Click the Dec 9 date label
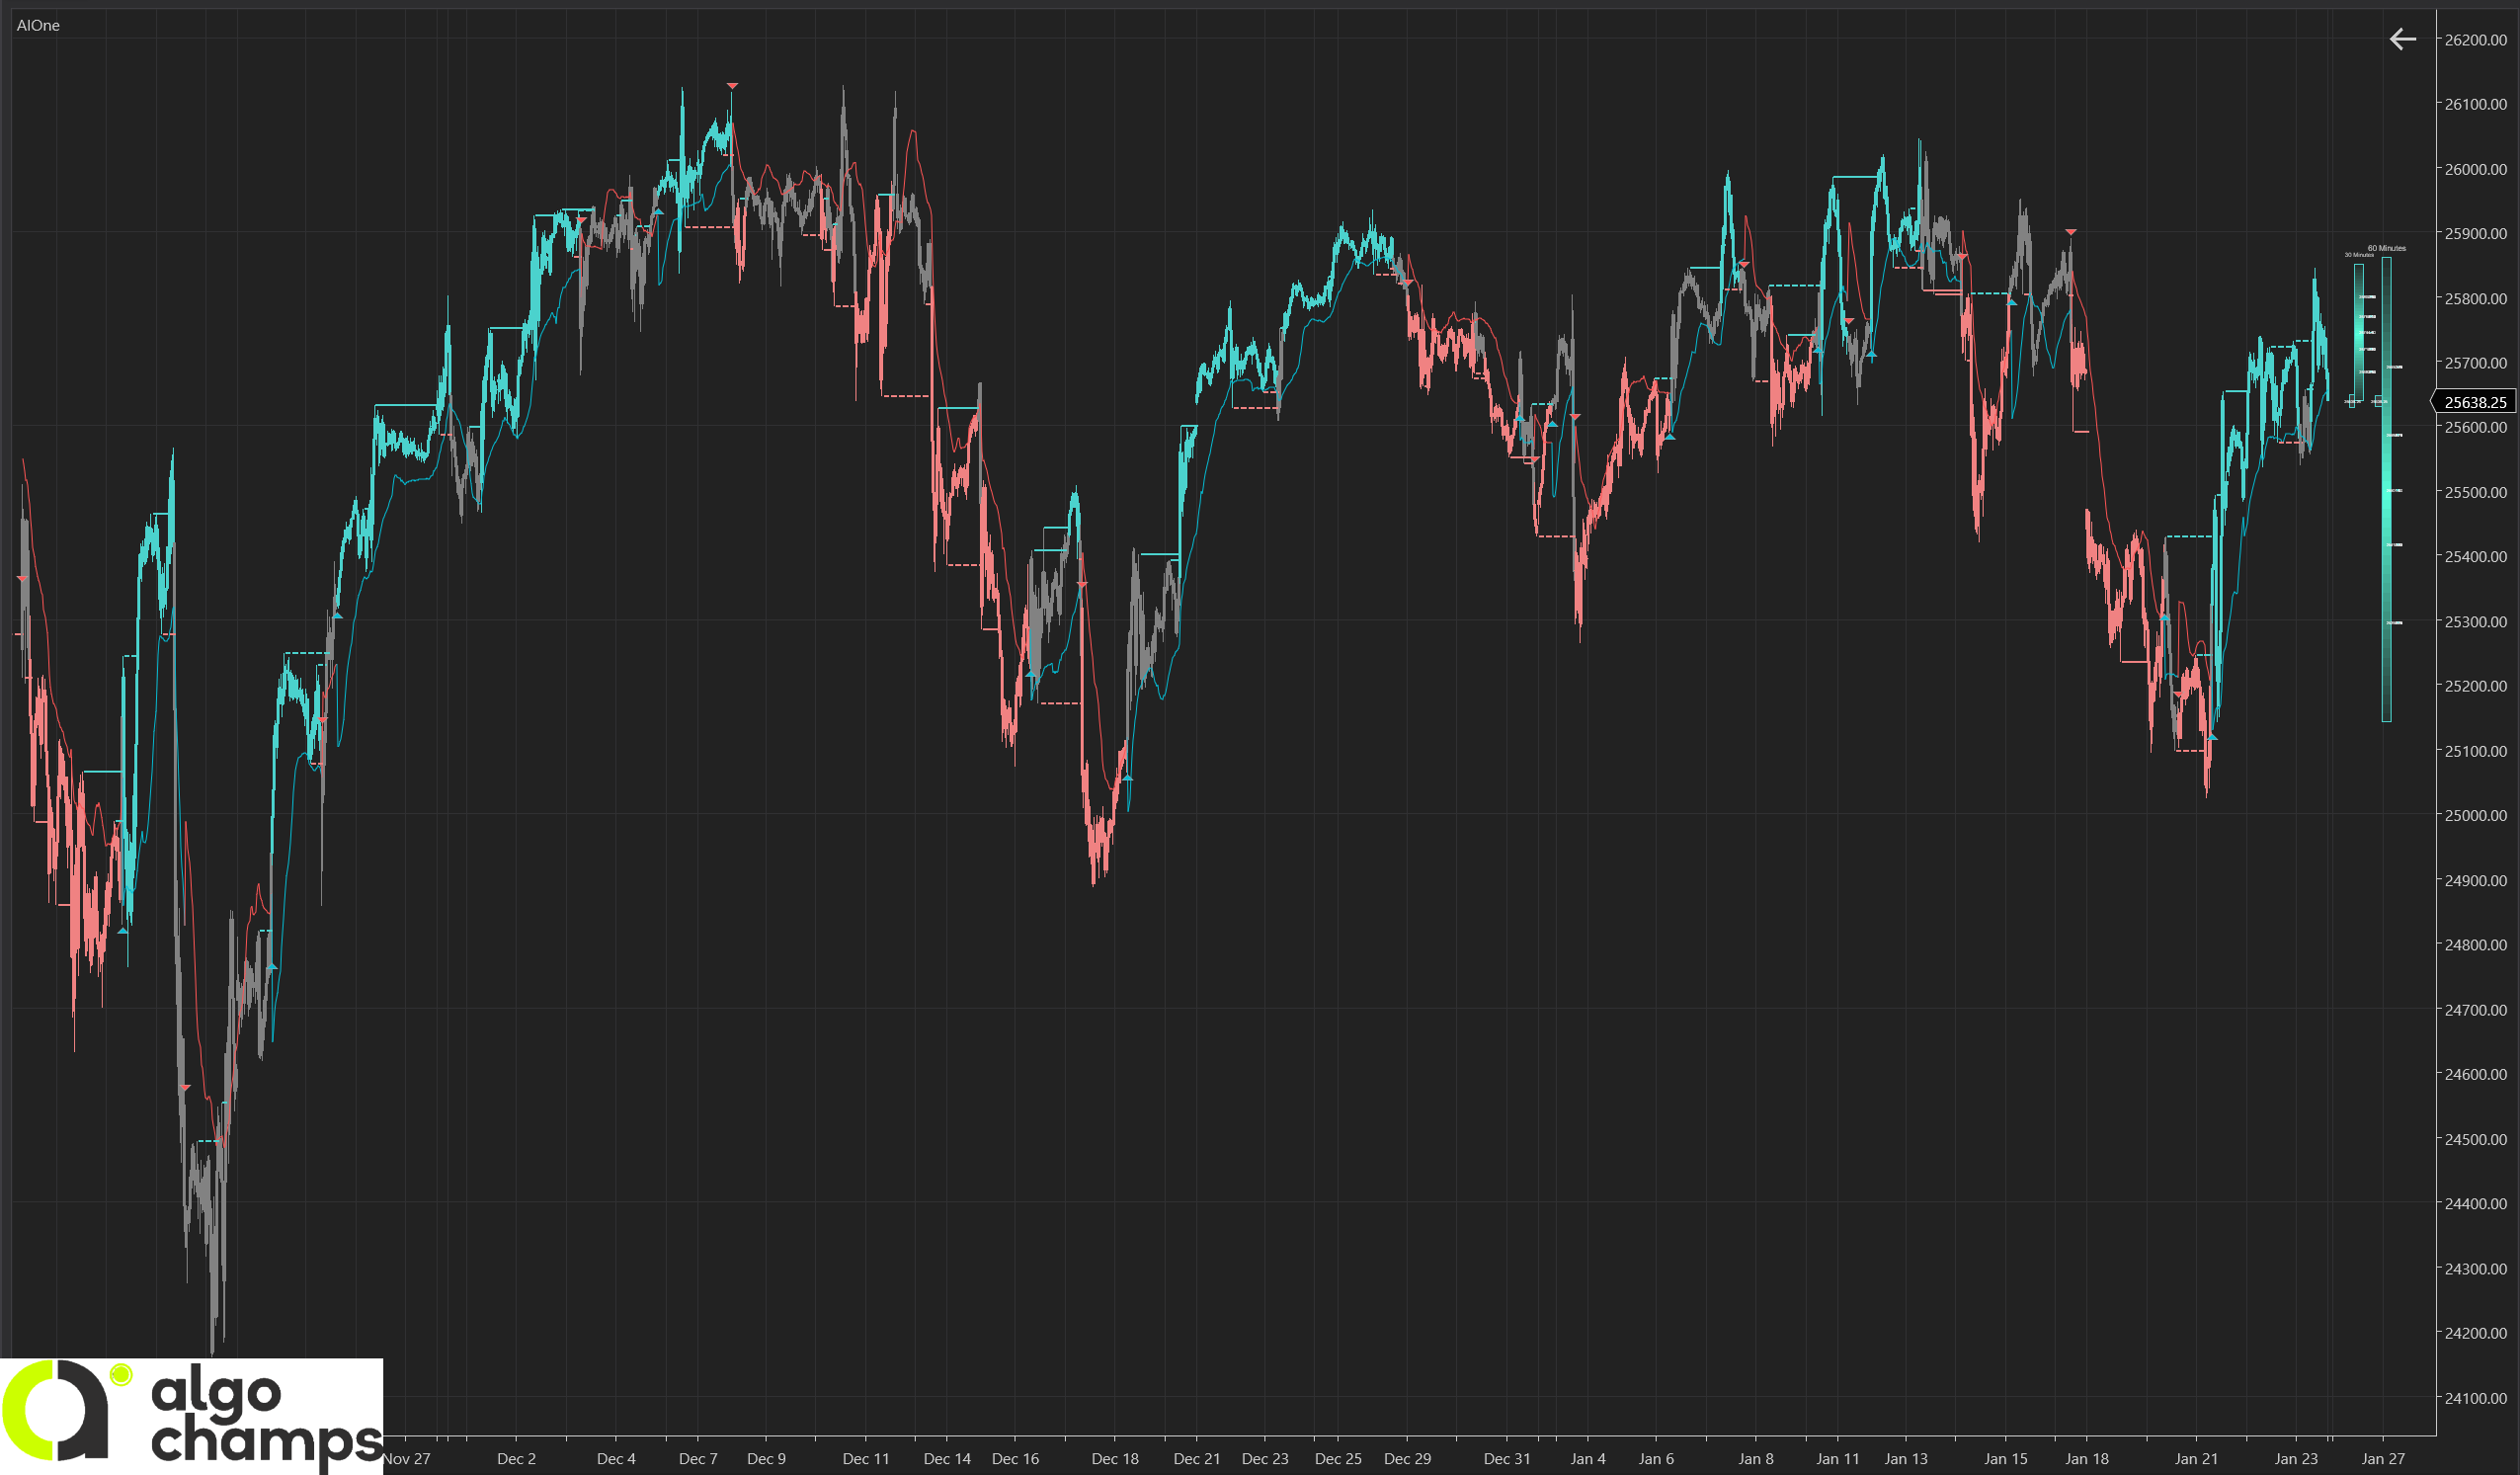 coord(766,1458)
